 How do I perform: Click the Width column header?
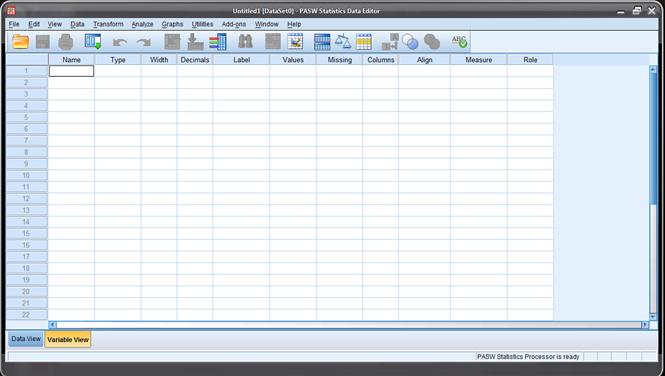pos(159,60)
